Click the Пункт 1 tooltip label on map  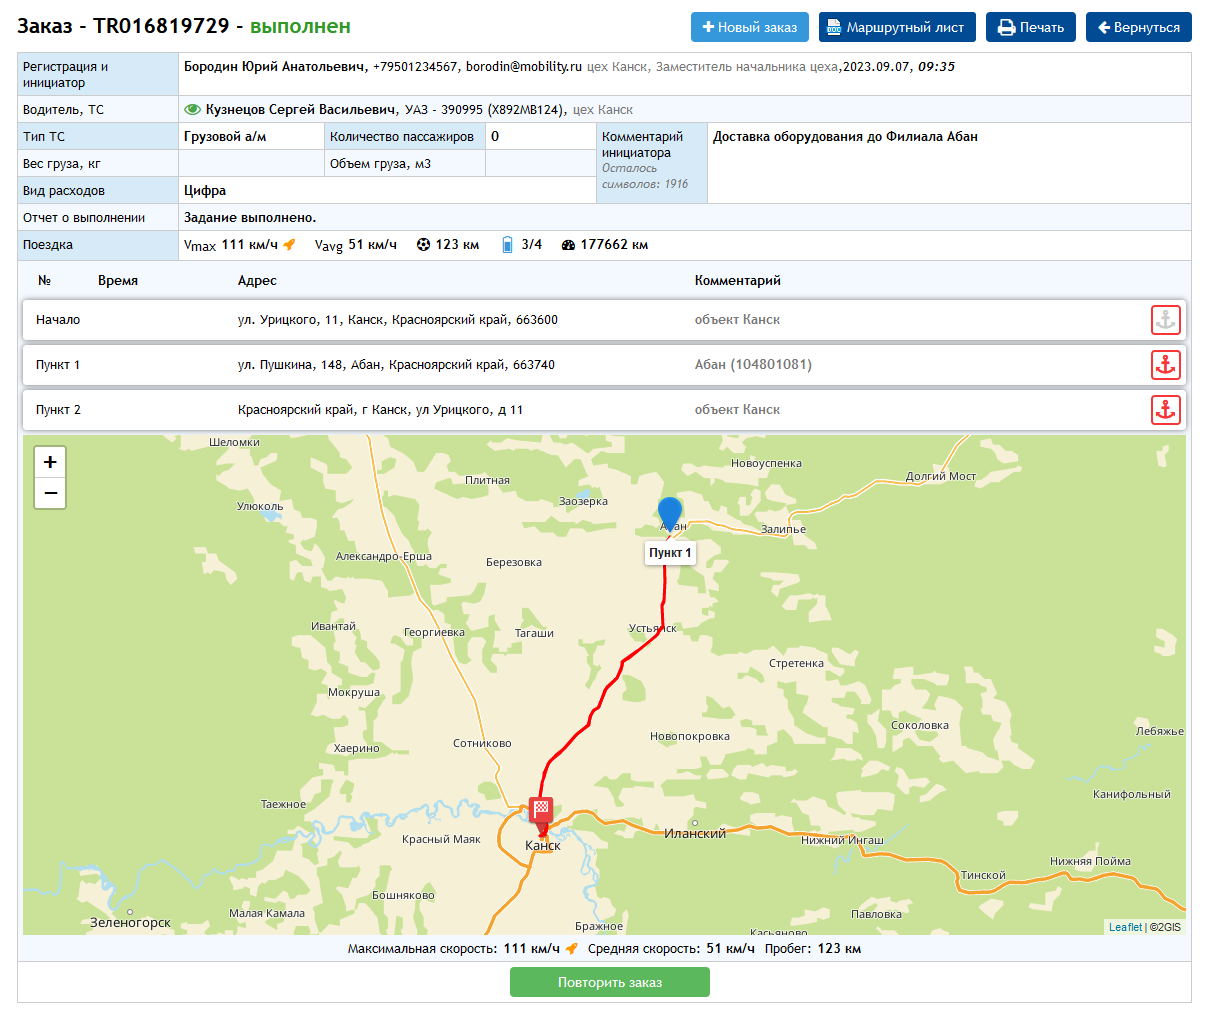coord(669,553)
